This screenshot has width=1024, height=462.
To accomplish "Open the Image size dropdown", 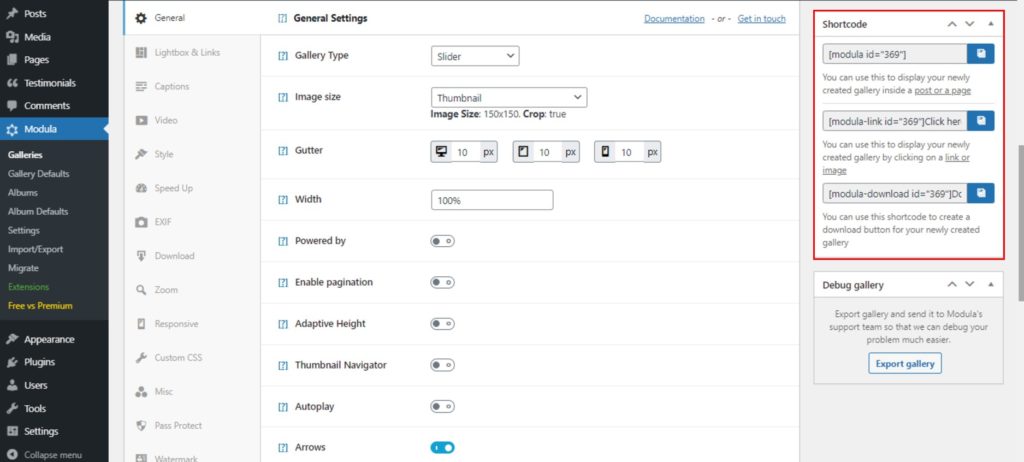I will click(509, 97).
